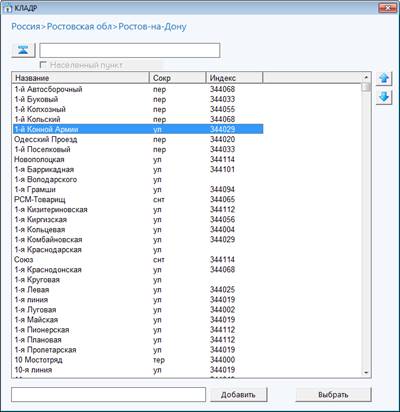Viewport: 400px width, 412px height.
Task: Click the scrollbar up arrow in list
Action: click(x=366, y=77)
